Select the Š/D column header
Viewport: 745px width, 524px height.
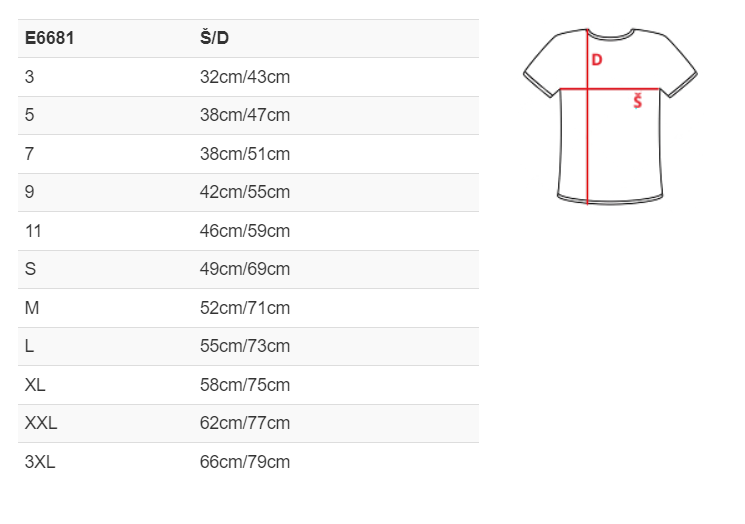214,38
